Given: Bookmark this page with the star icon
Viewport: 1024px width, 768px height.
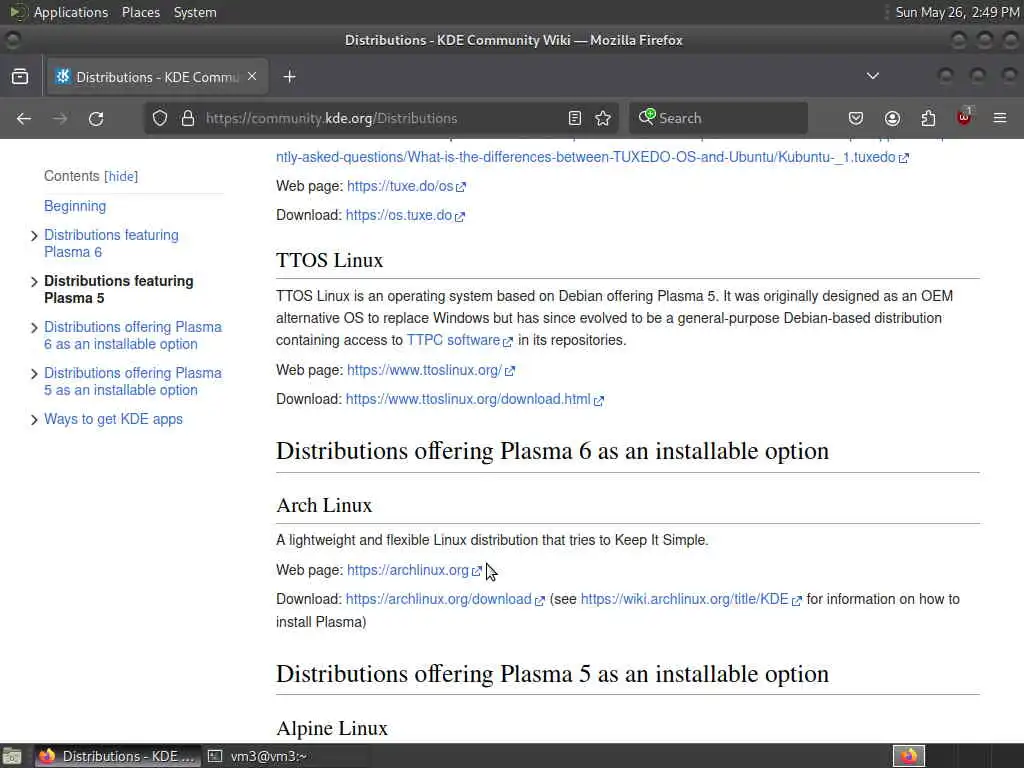Looking at the screenshot, I should click(603, 118).
